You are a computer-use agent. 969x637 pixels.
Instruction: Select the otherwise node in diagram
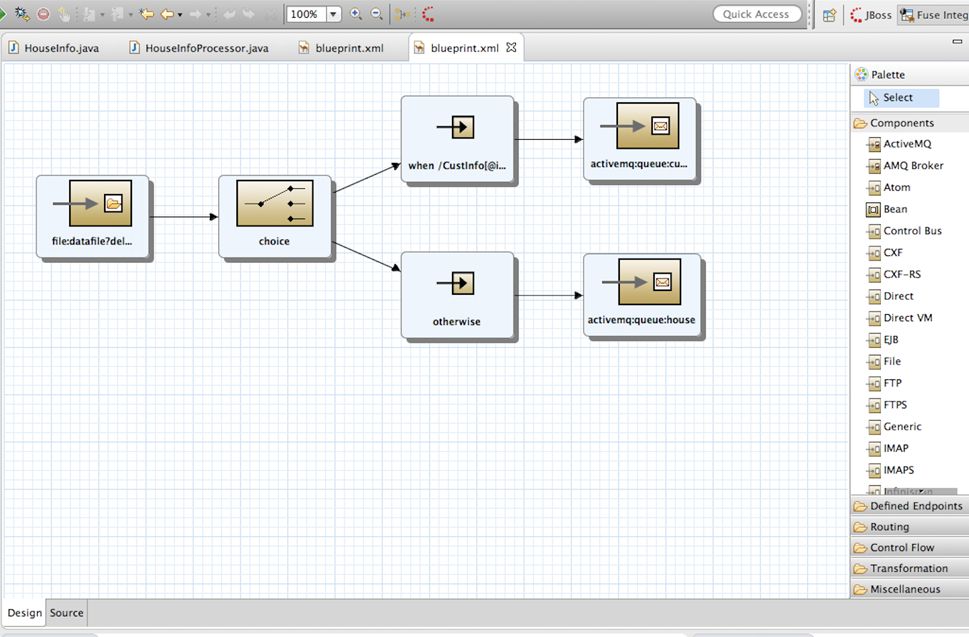point(457,294)
